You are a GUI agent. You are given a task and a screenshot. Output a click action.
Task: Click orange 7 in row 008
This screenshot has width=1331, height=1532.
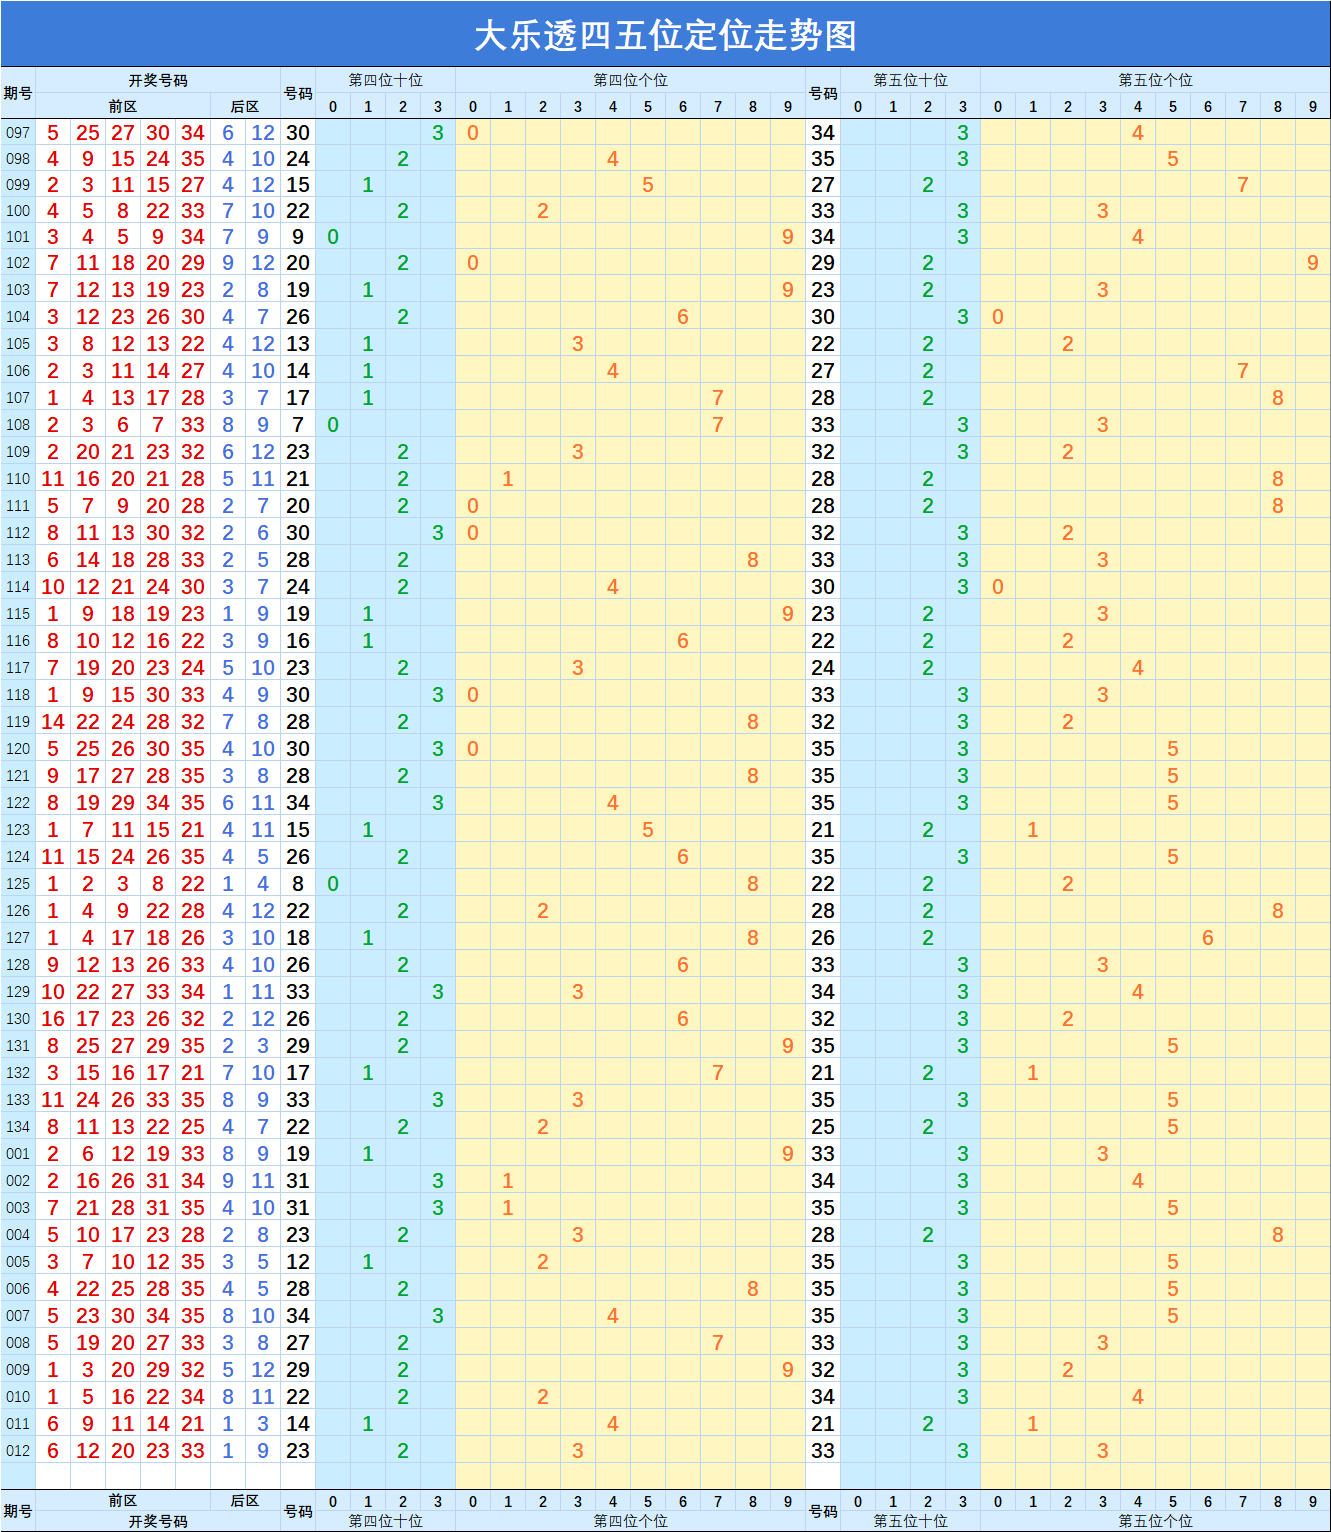[718, 1342]
